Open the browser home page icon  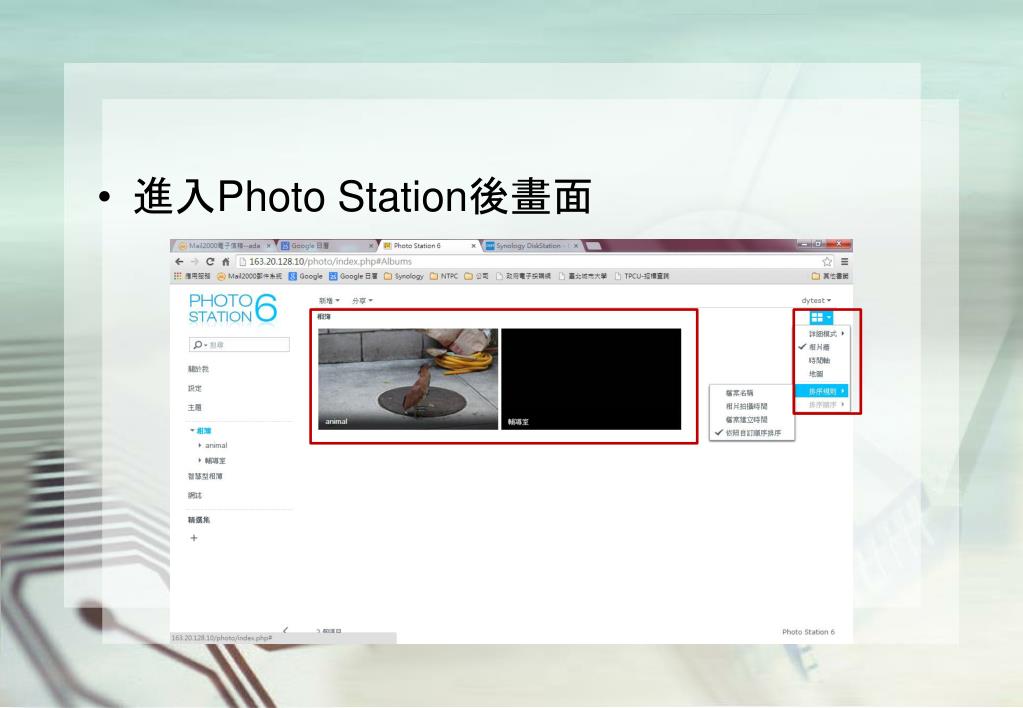tap(226, 261)
